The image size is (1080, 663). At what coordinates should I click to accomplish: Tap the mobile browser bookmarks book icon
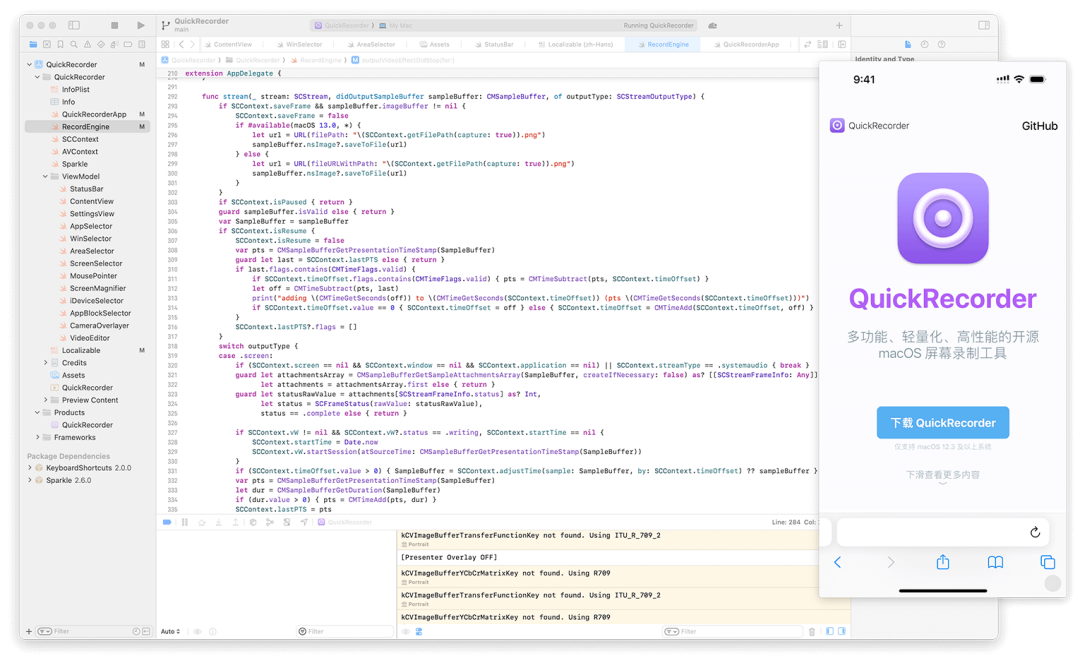pos(995,562)
